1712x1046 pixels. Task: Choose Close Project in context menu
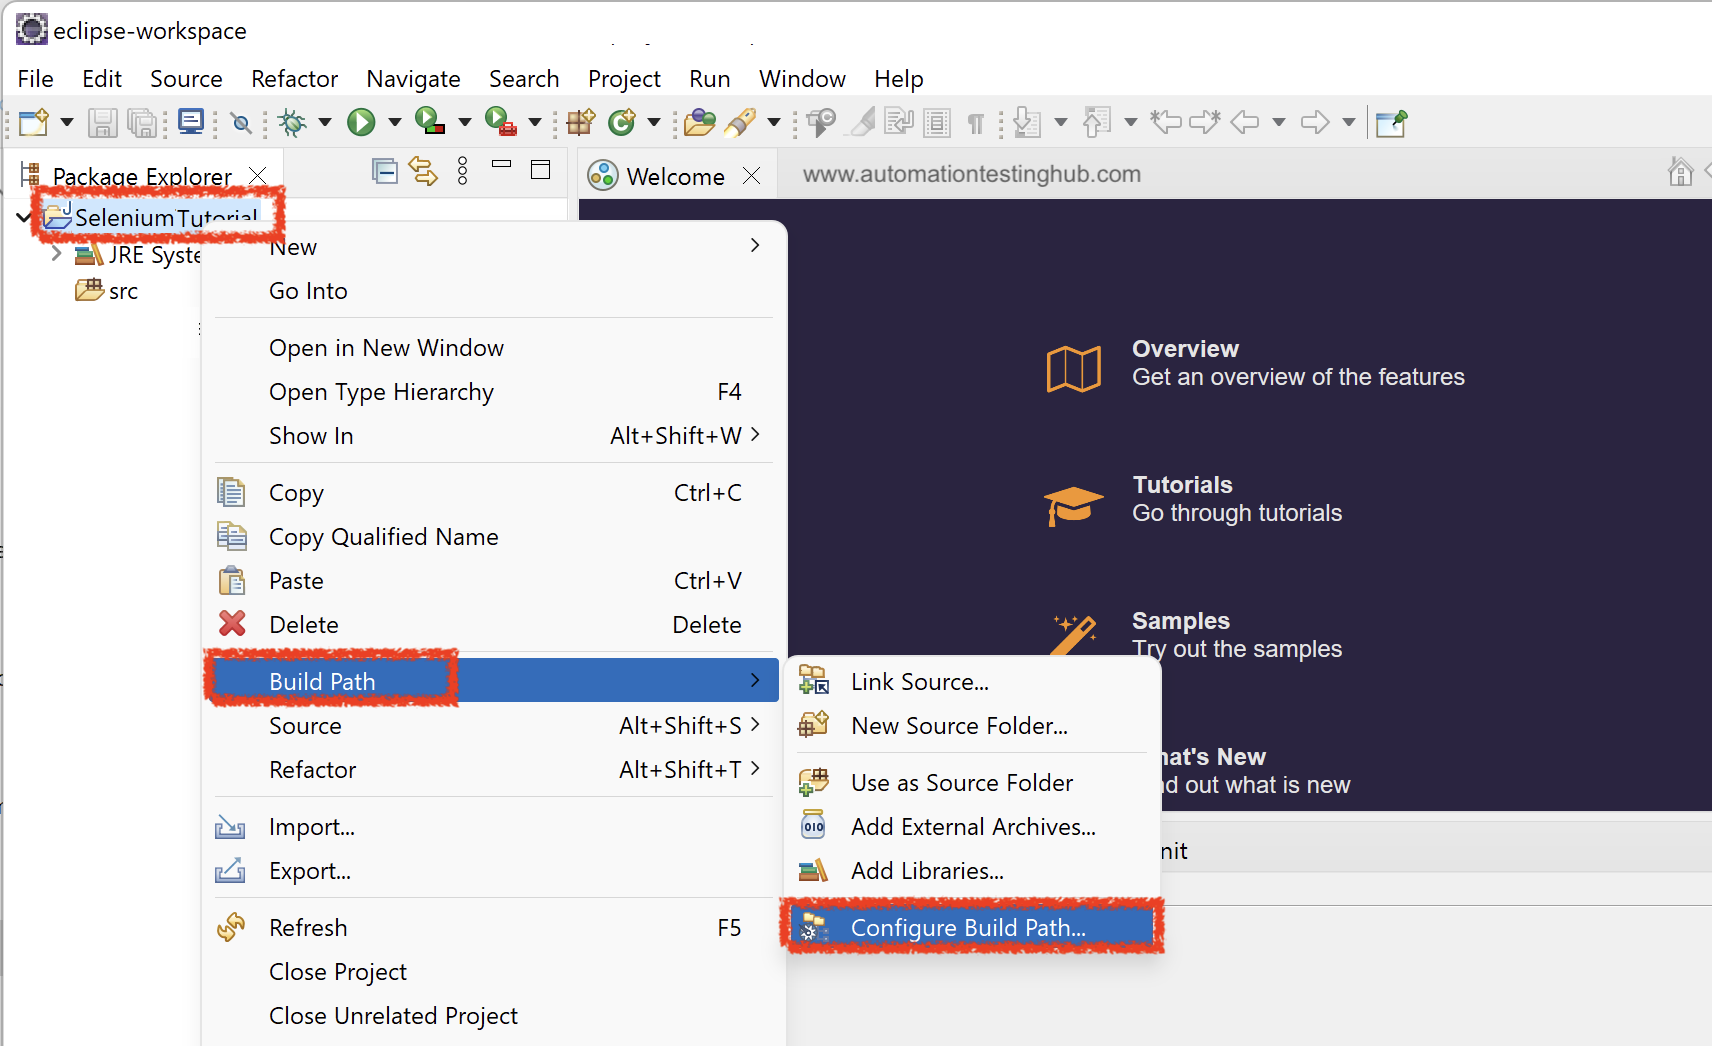click(494, 972)
